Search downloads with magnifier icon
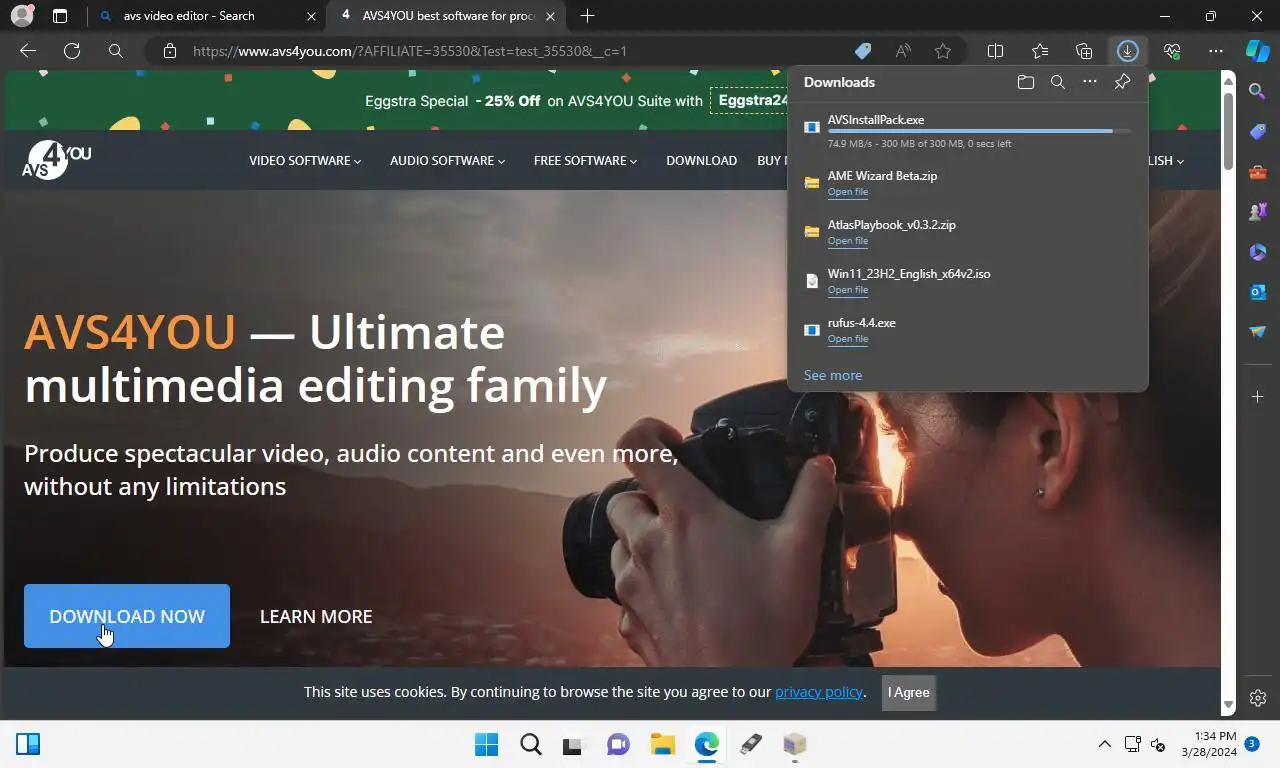This screenshot has height=768, width=1280. point(1058,82)
